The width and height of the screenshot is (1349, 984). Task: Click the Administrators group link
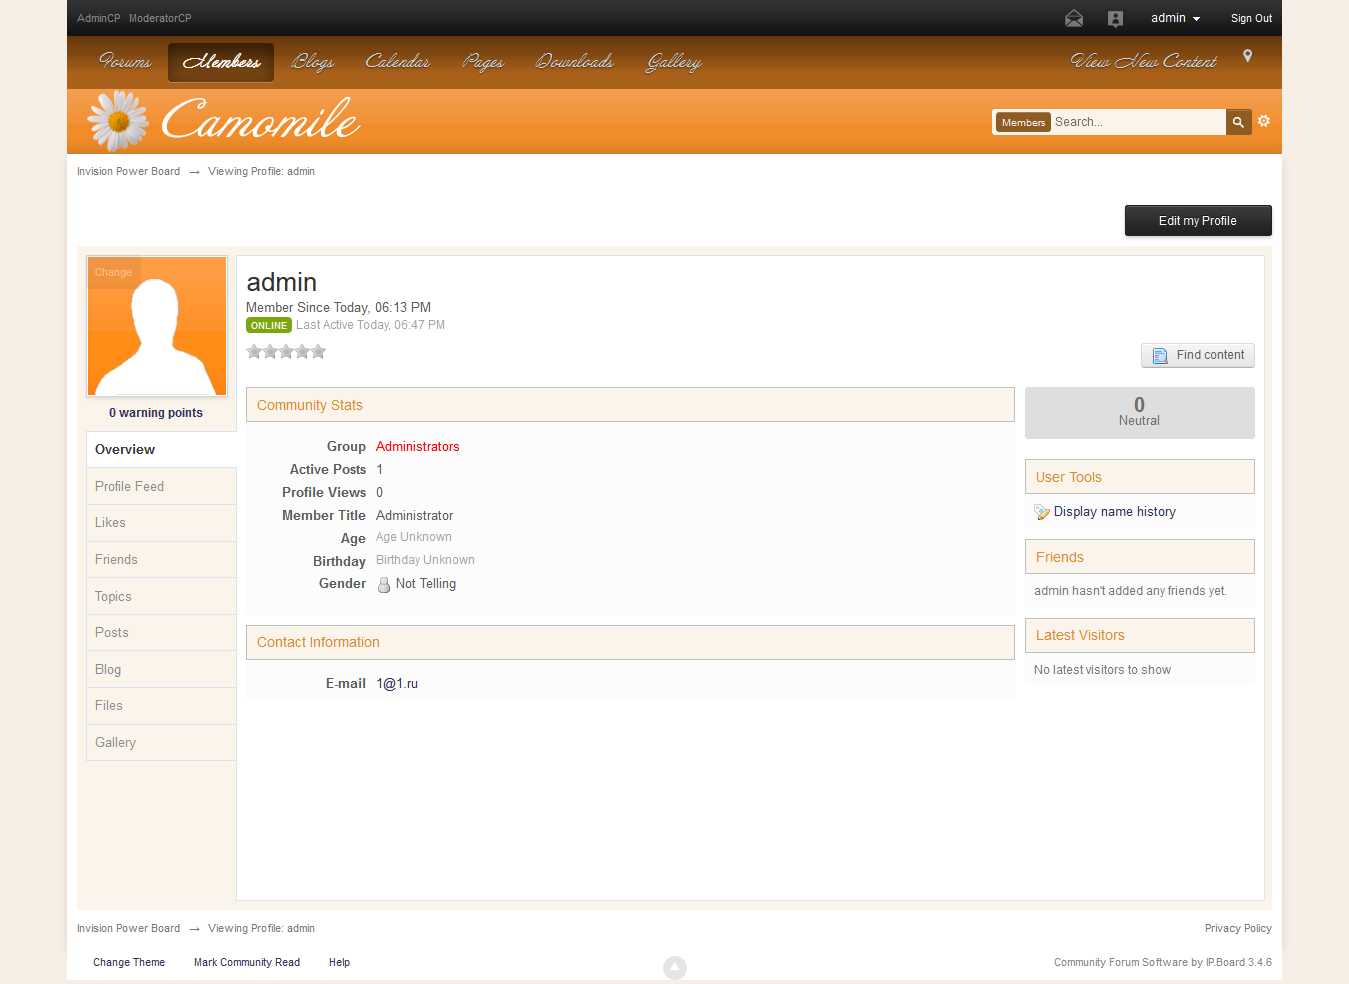click(x=417, y=447)
